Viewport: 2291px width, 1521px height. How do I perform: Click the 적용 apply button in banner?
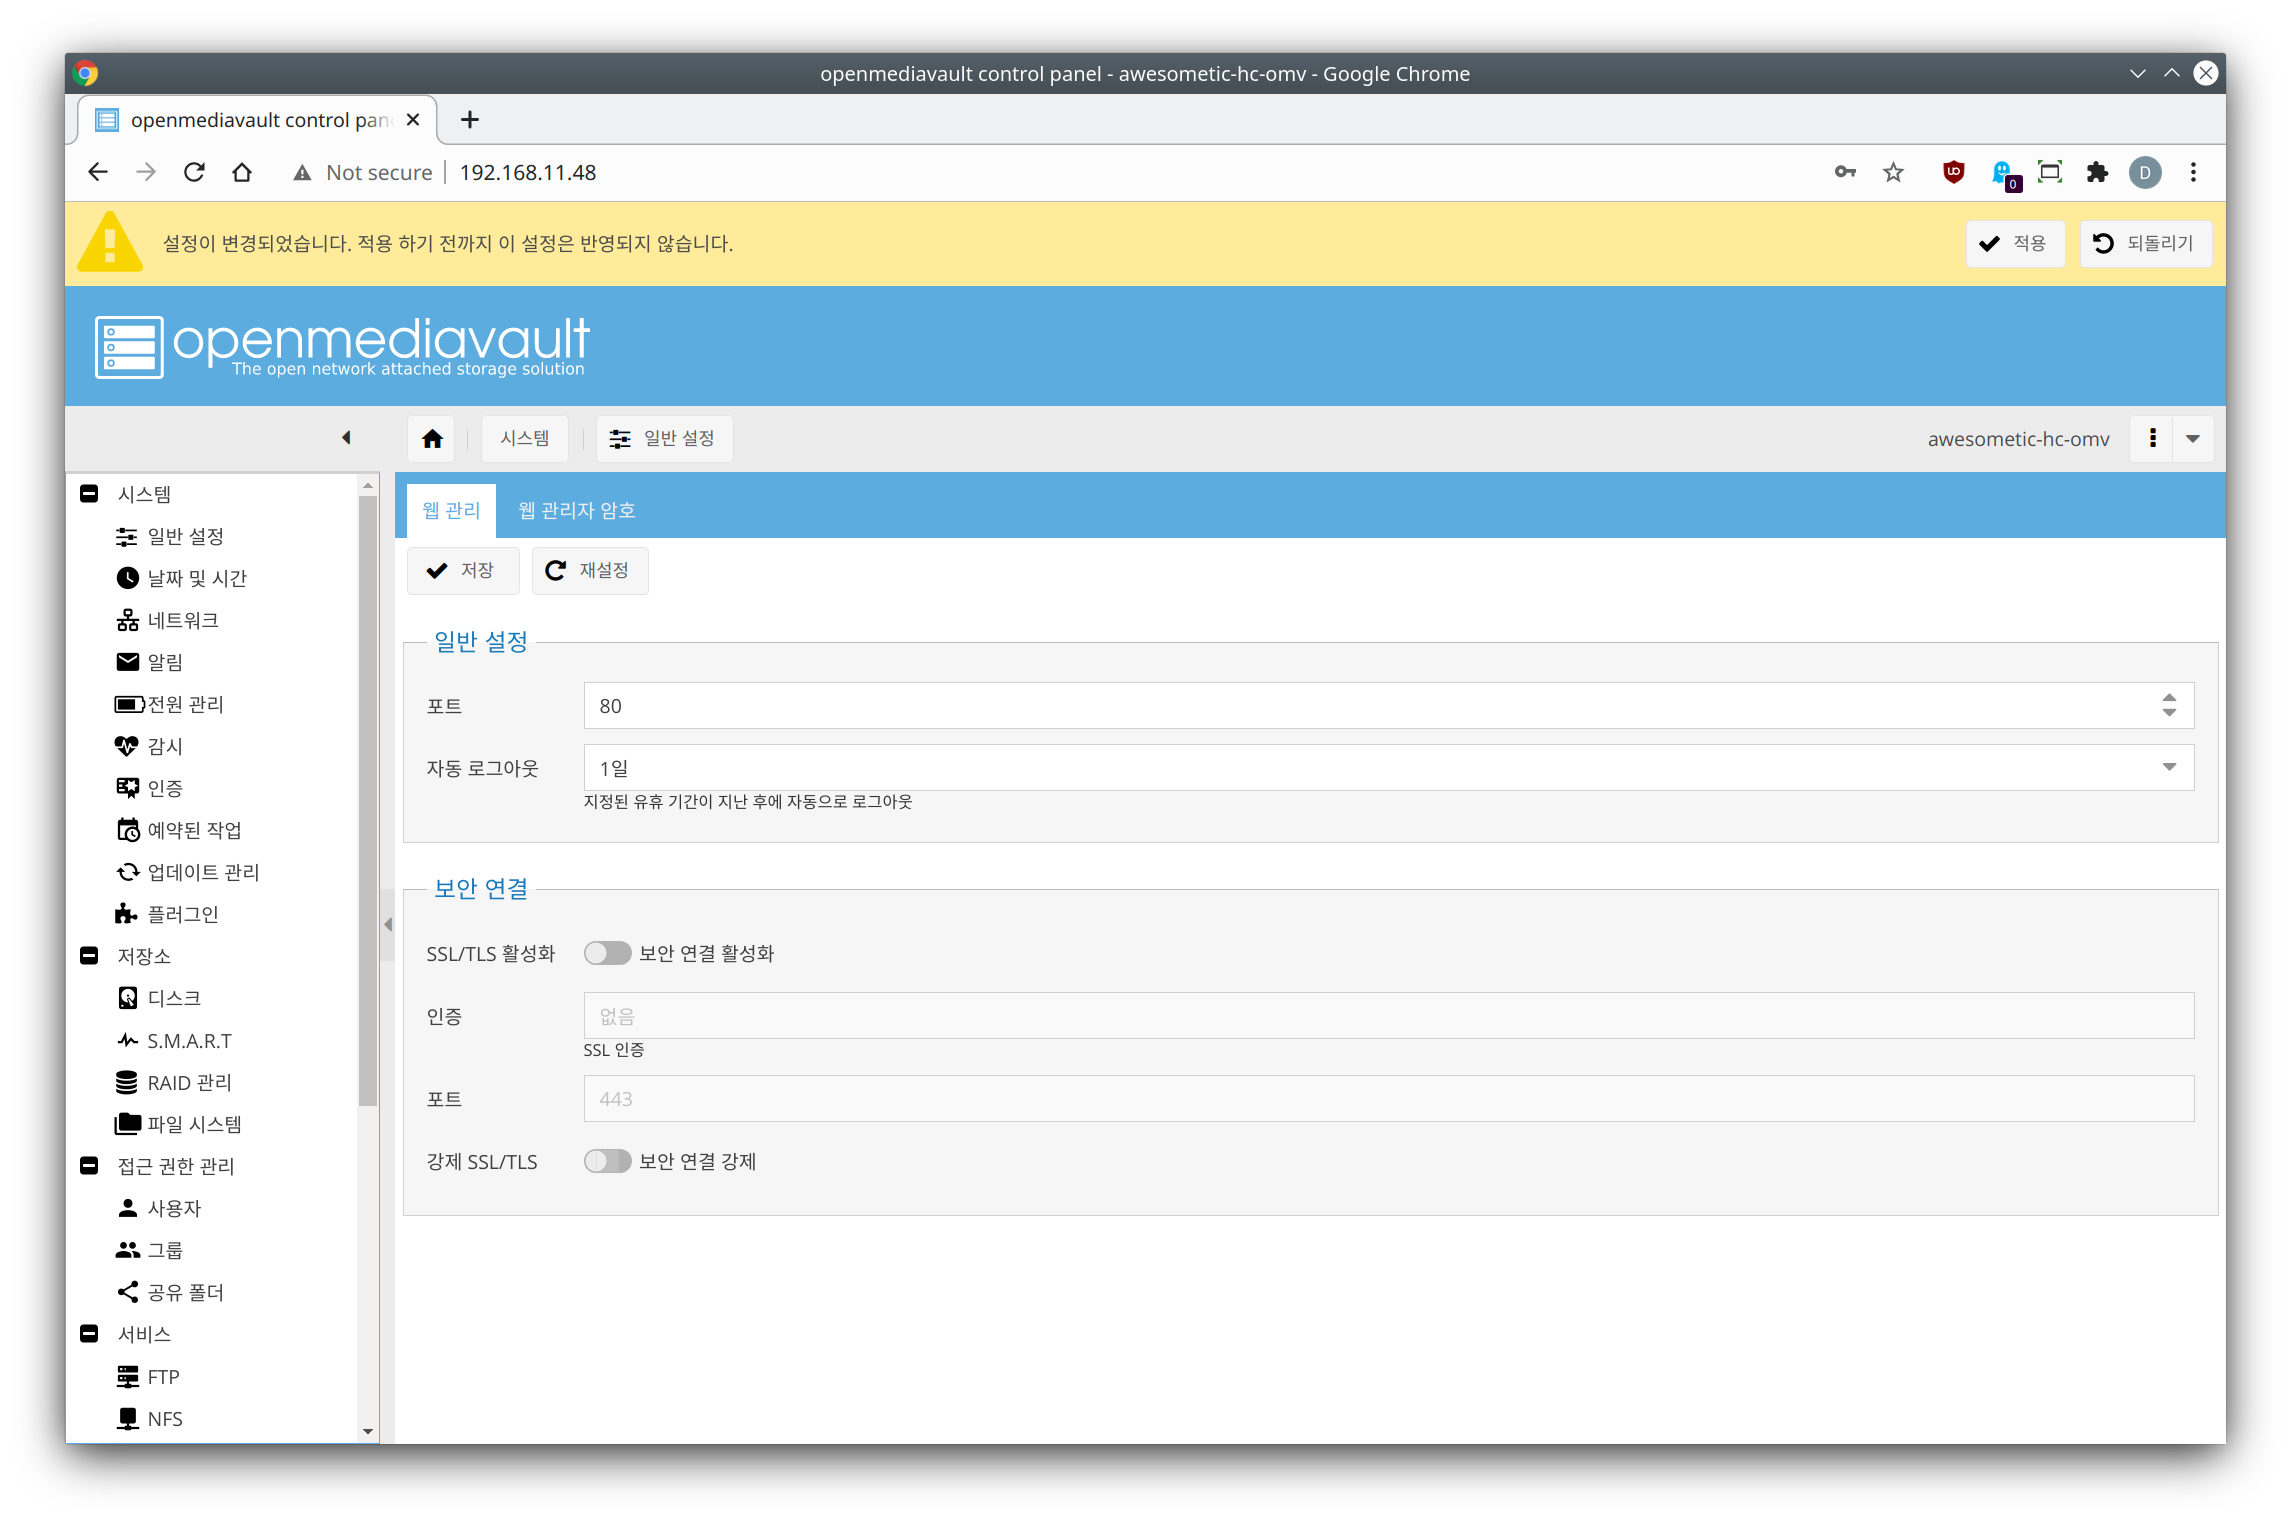coord(2014,243)
